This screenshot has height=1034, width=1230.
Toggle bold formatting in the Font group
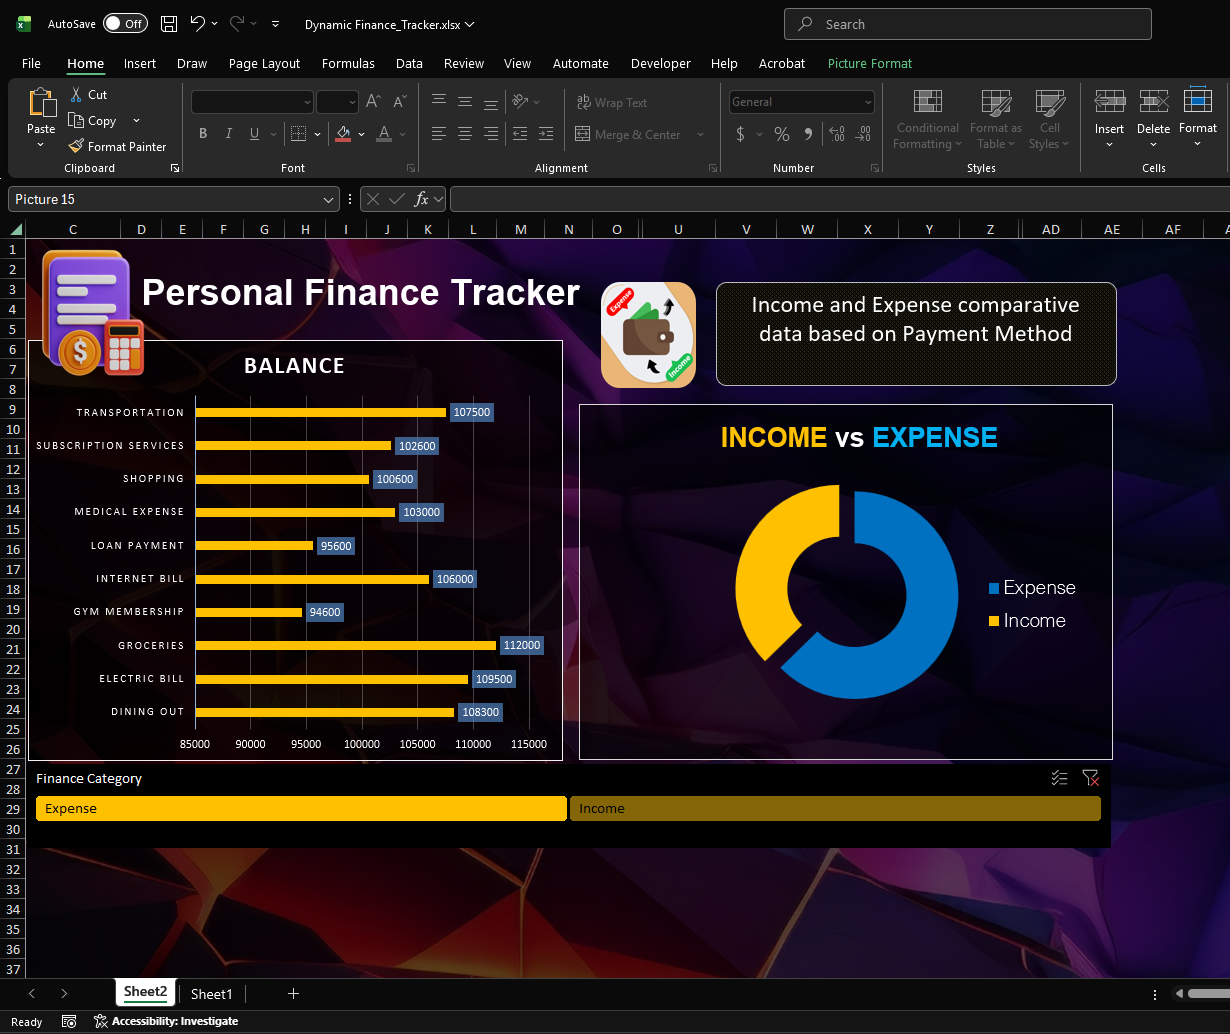(x=203, y=133)
